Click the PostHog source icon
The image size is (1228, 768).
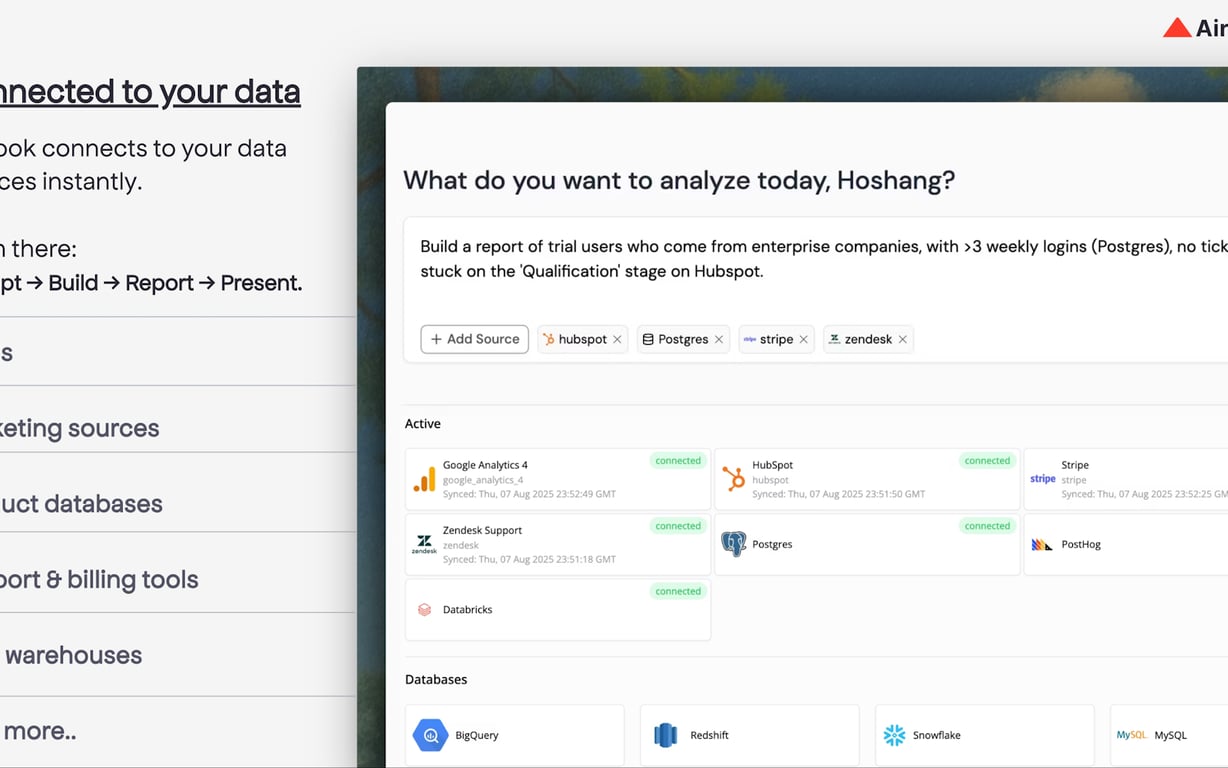point(1040,544)
